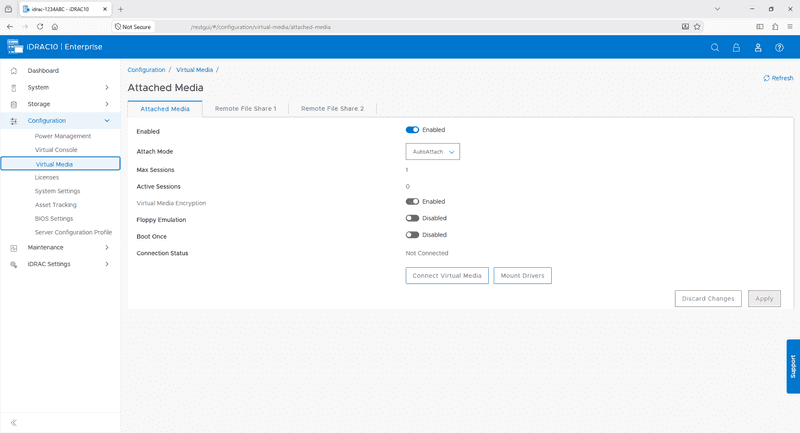This screenshot has height=433, width=800.
Task: Click the Configuration breadcrumb link
Action: coord(146,70)
